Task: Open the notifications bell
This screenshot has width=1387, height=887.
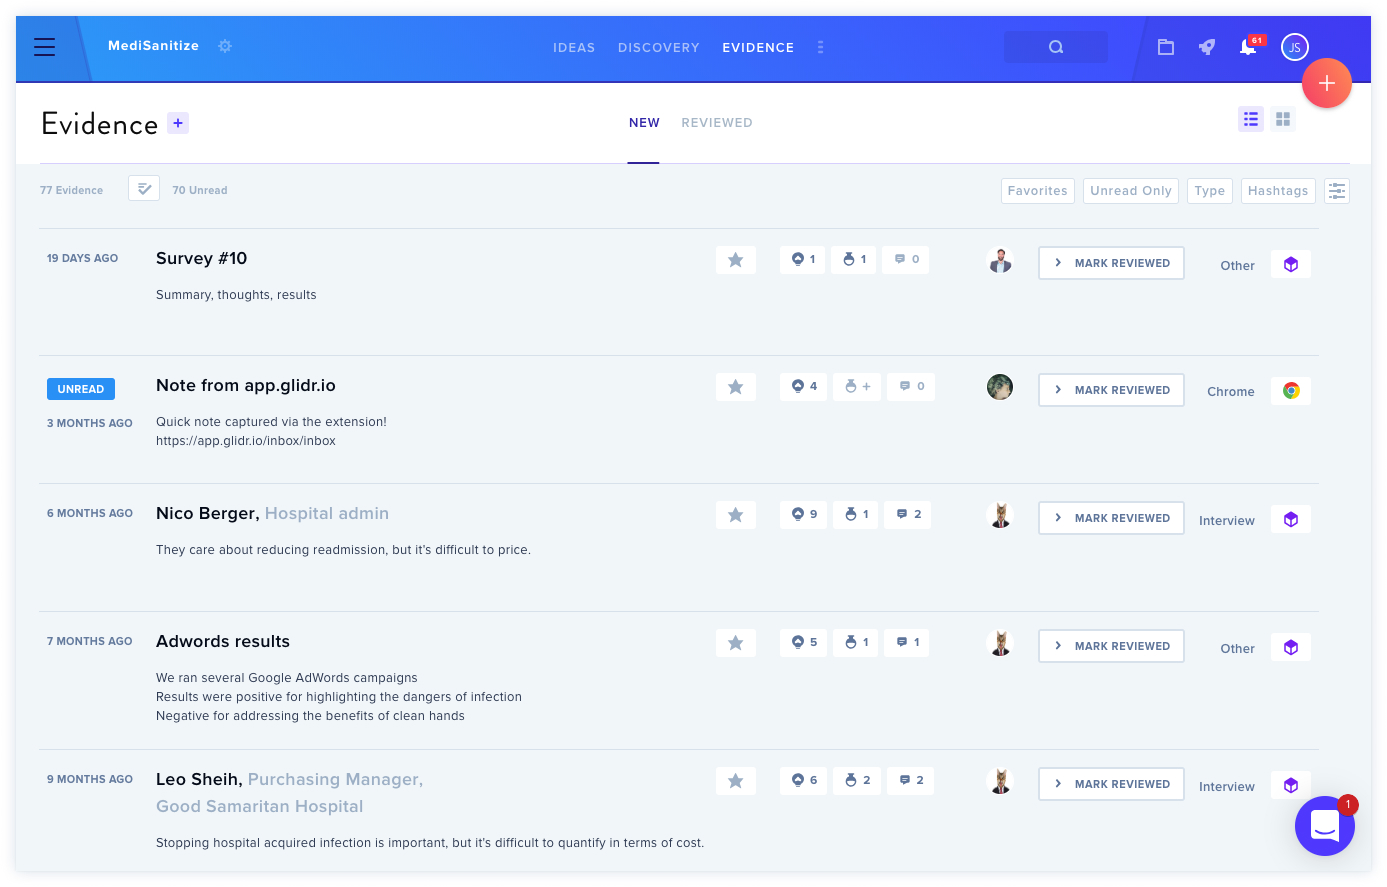Action: [x=1248, y=47]
